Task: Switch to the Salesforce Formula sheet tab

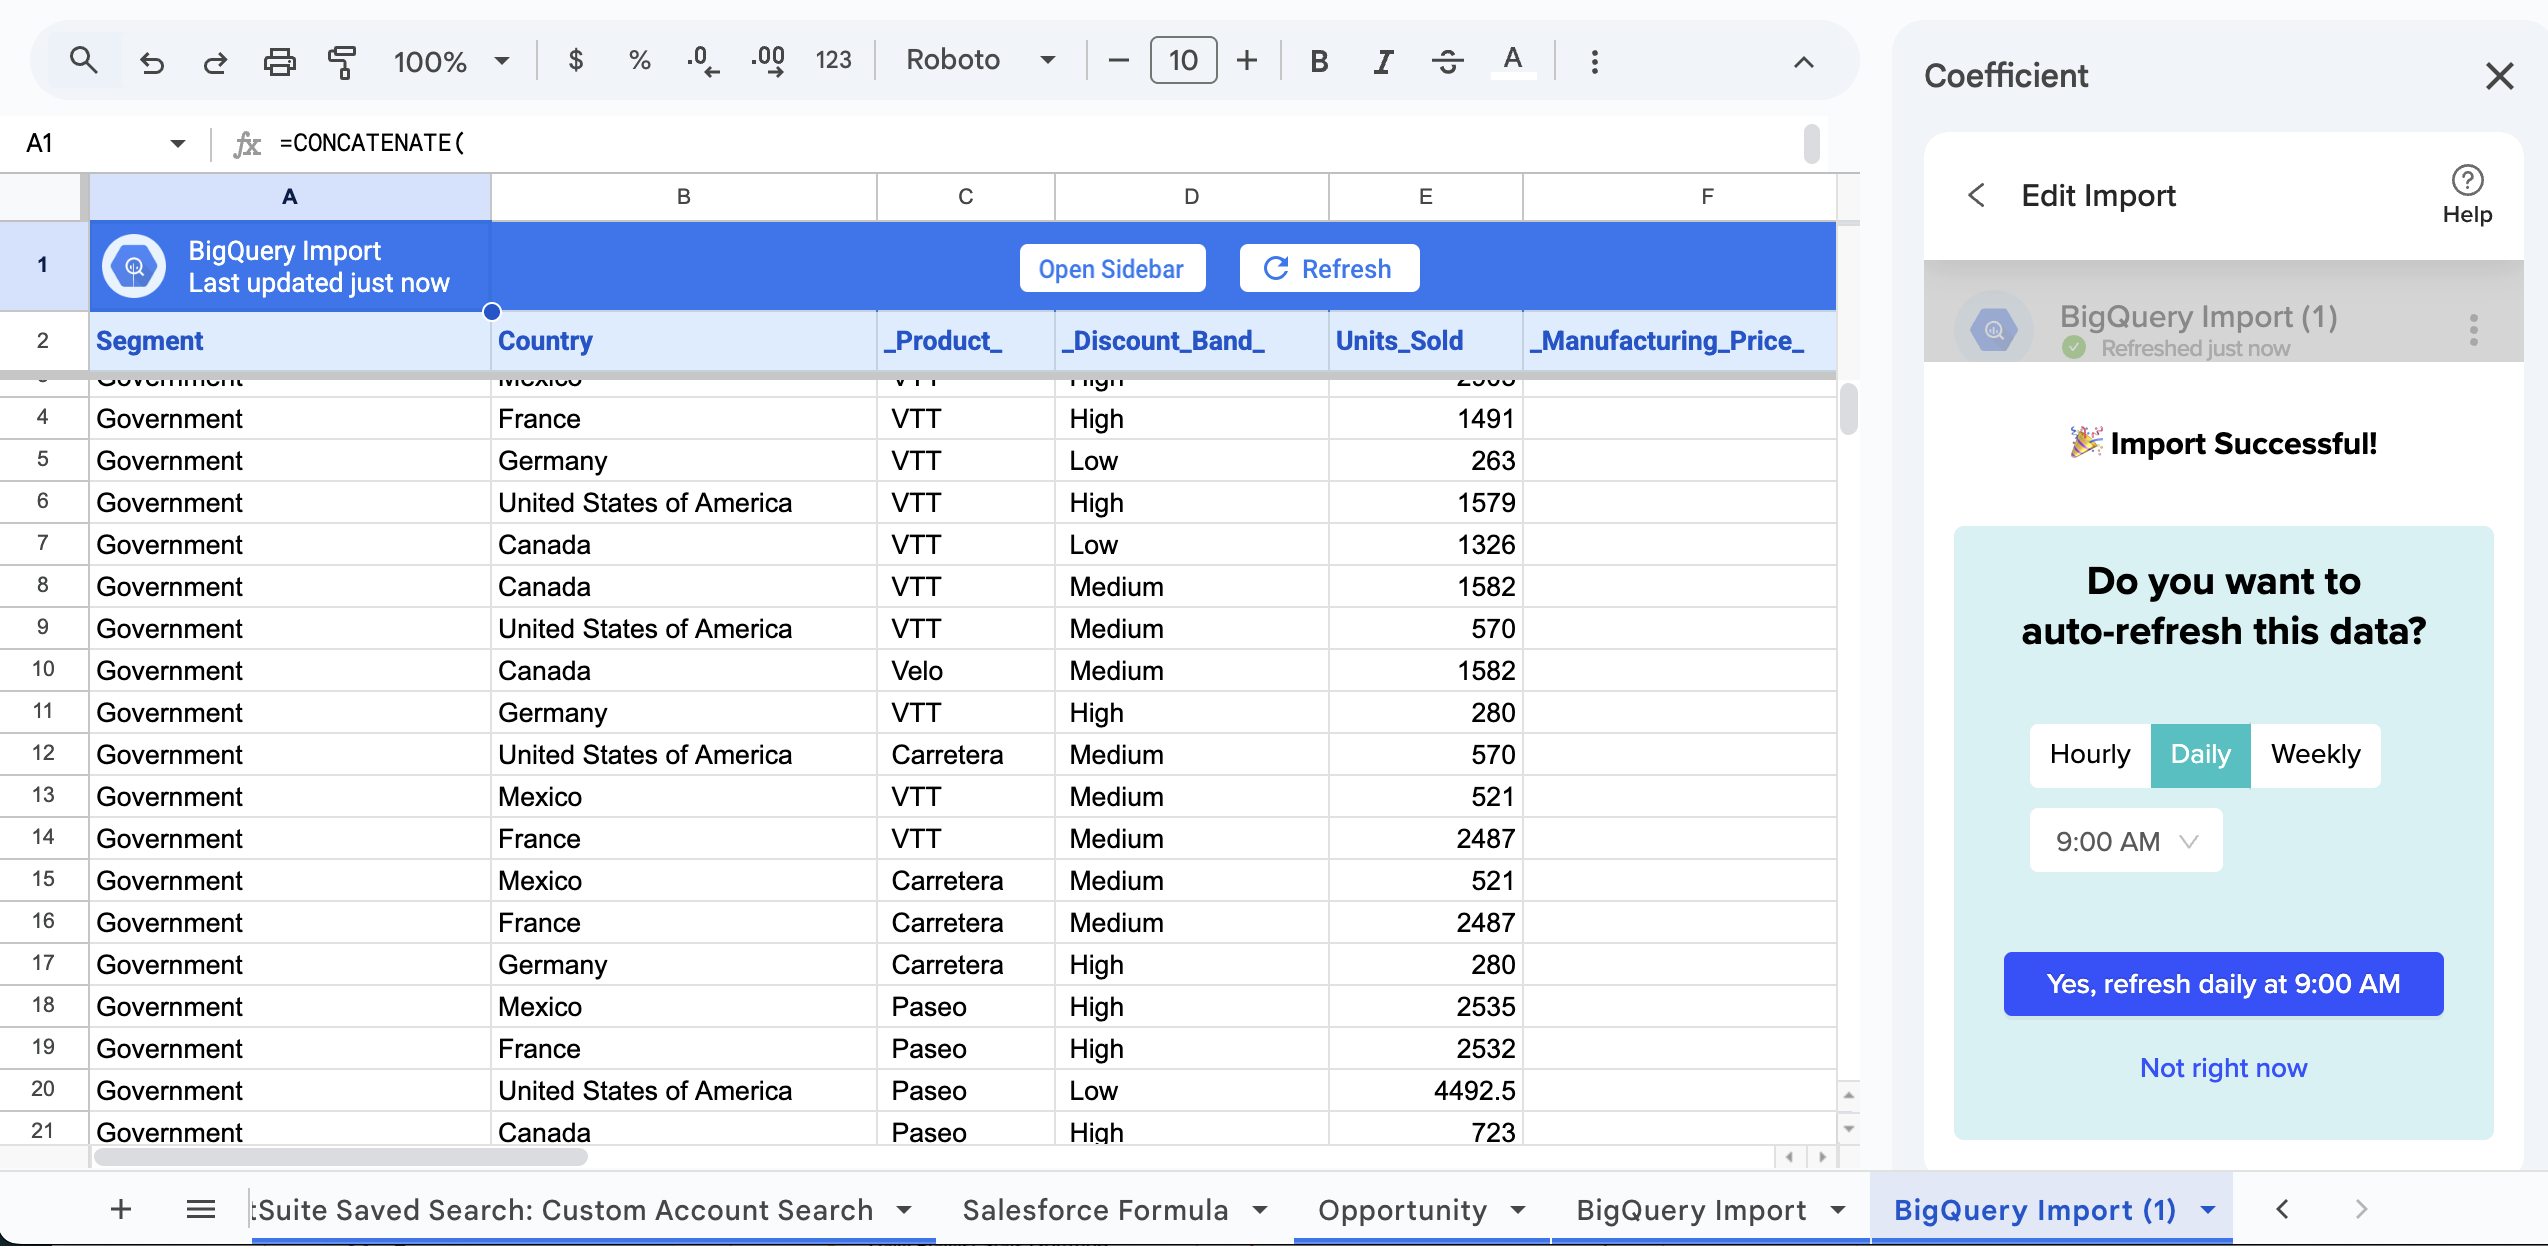Action: pyautogui.click(x=1095, y=1209)
